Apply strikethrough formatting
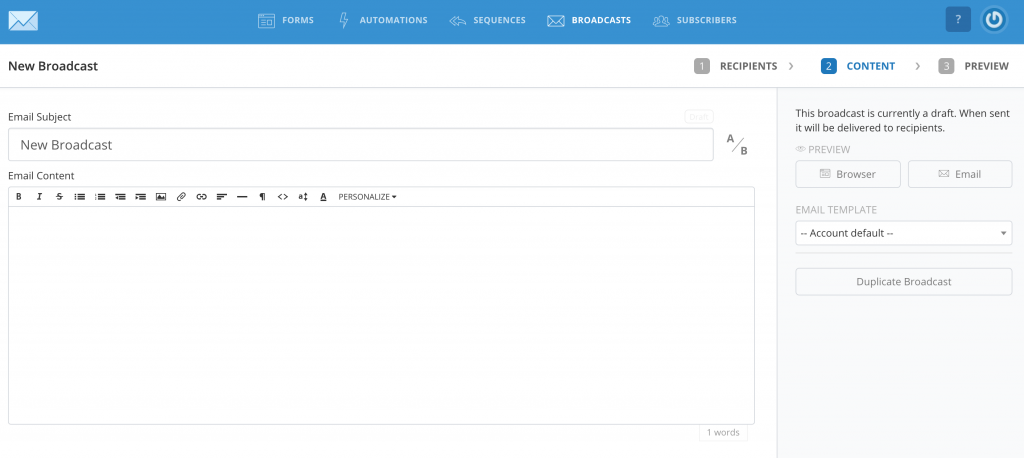 (59, 197)
